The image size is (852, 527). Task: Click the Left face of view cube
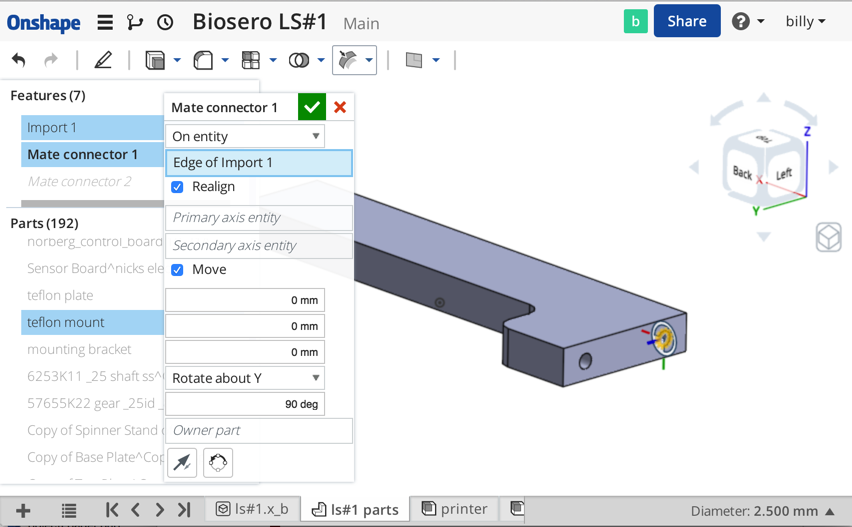[x=784, y=174]
